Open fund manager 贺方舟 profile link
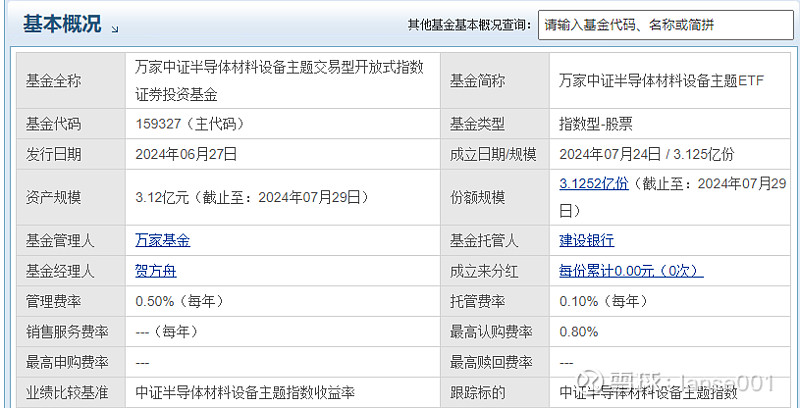The width and height of the screenshot is (800, 408). click(x=156, y=271)
